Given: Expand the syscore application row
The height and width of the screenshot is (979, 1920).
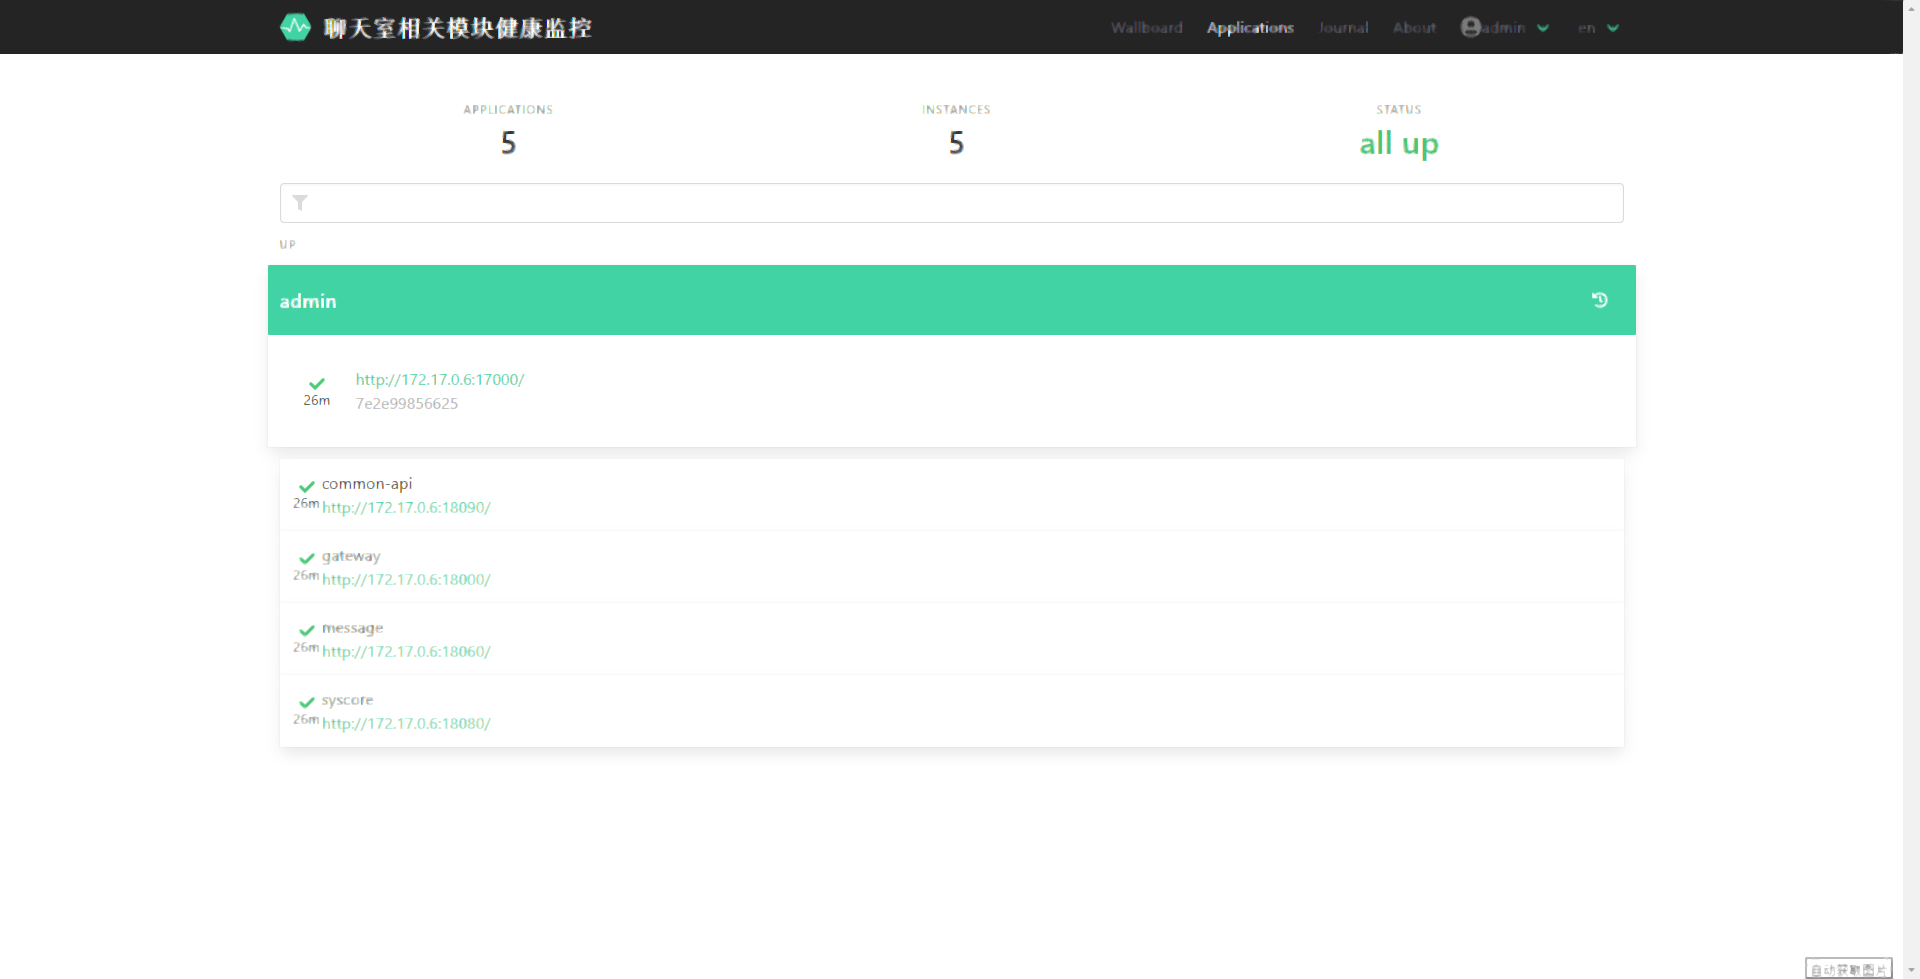Looking at the screenshot, I should coord(900,710).
